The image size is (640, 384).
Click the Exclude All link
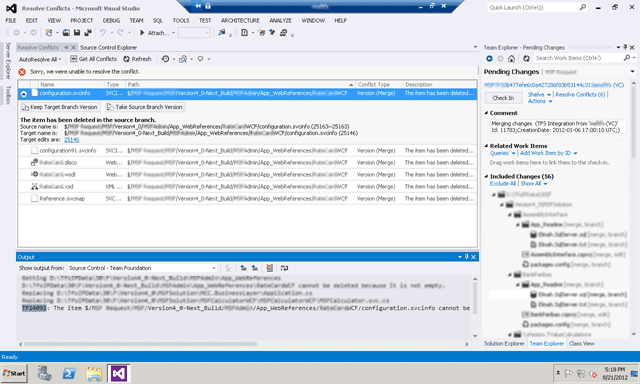503,184
